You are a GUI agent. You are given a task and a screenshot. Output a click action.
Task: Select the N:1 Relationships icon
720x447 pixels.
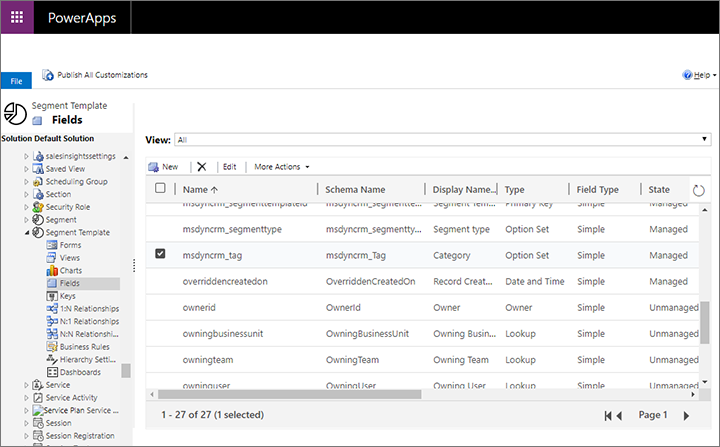point(52,321)
